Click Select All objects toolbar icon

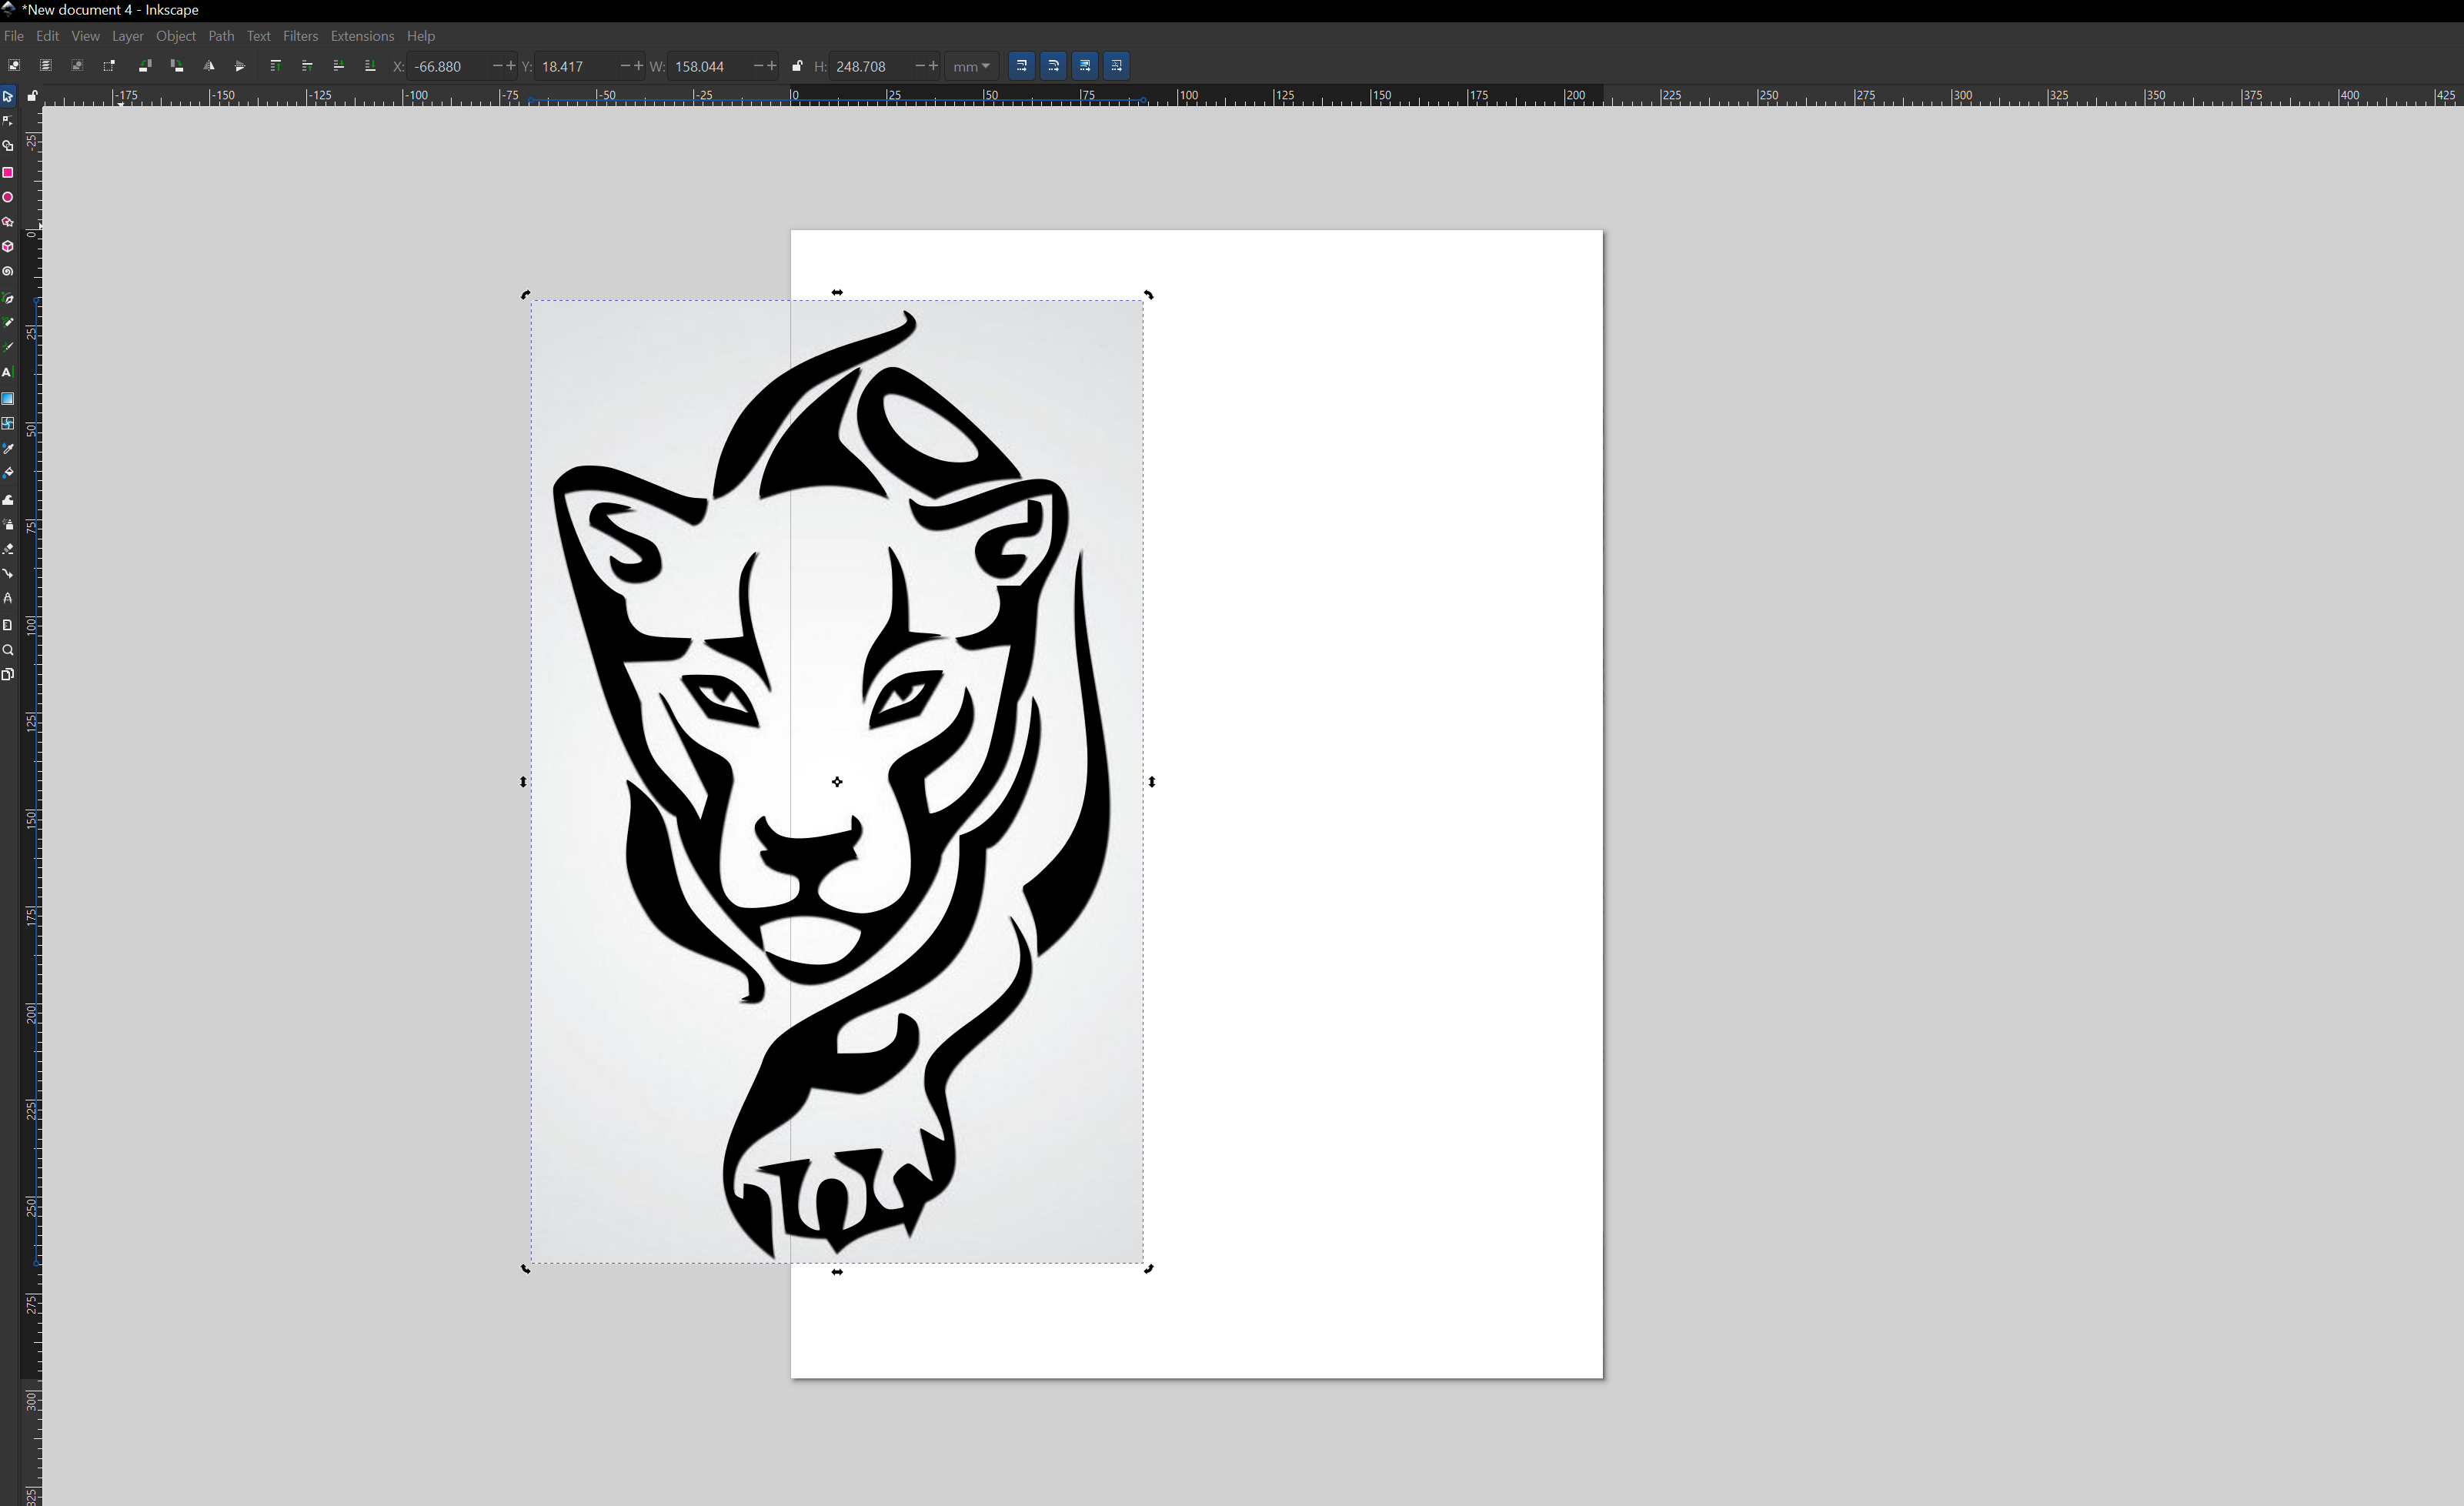tap(14, 66)
